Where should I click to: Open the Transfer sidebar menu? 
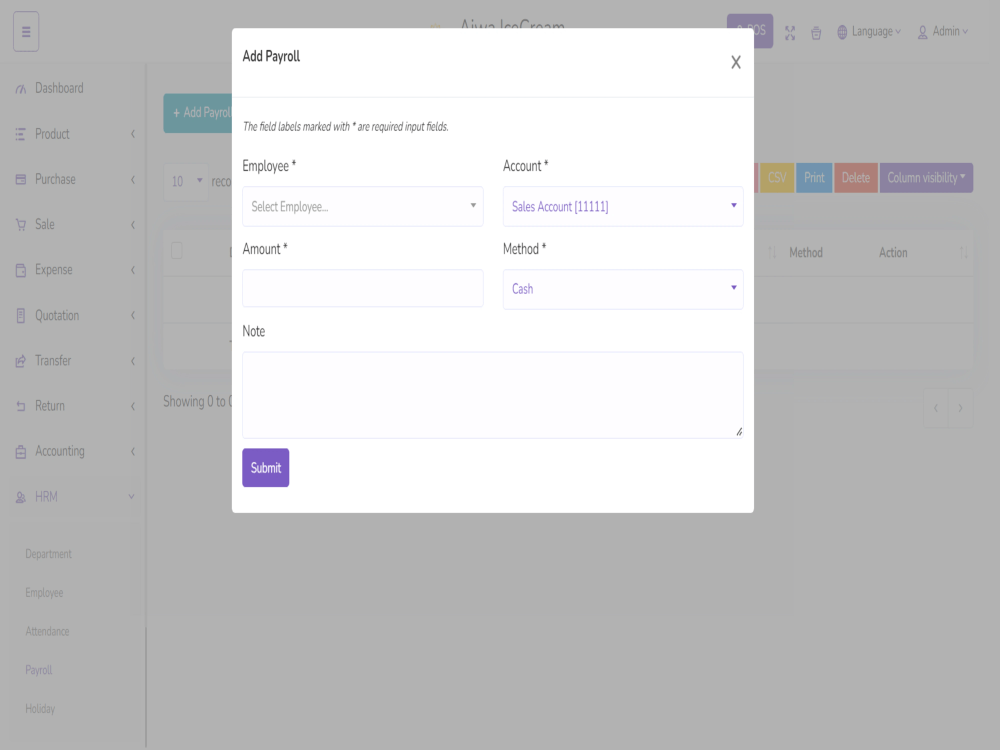click(74, 361)
